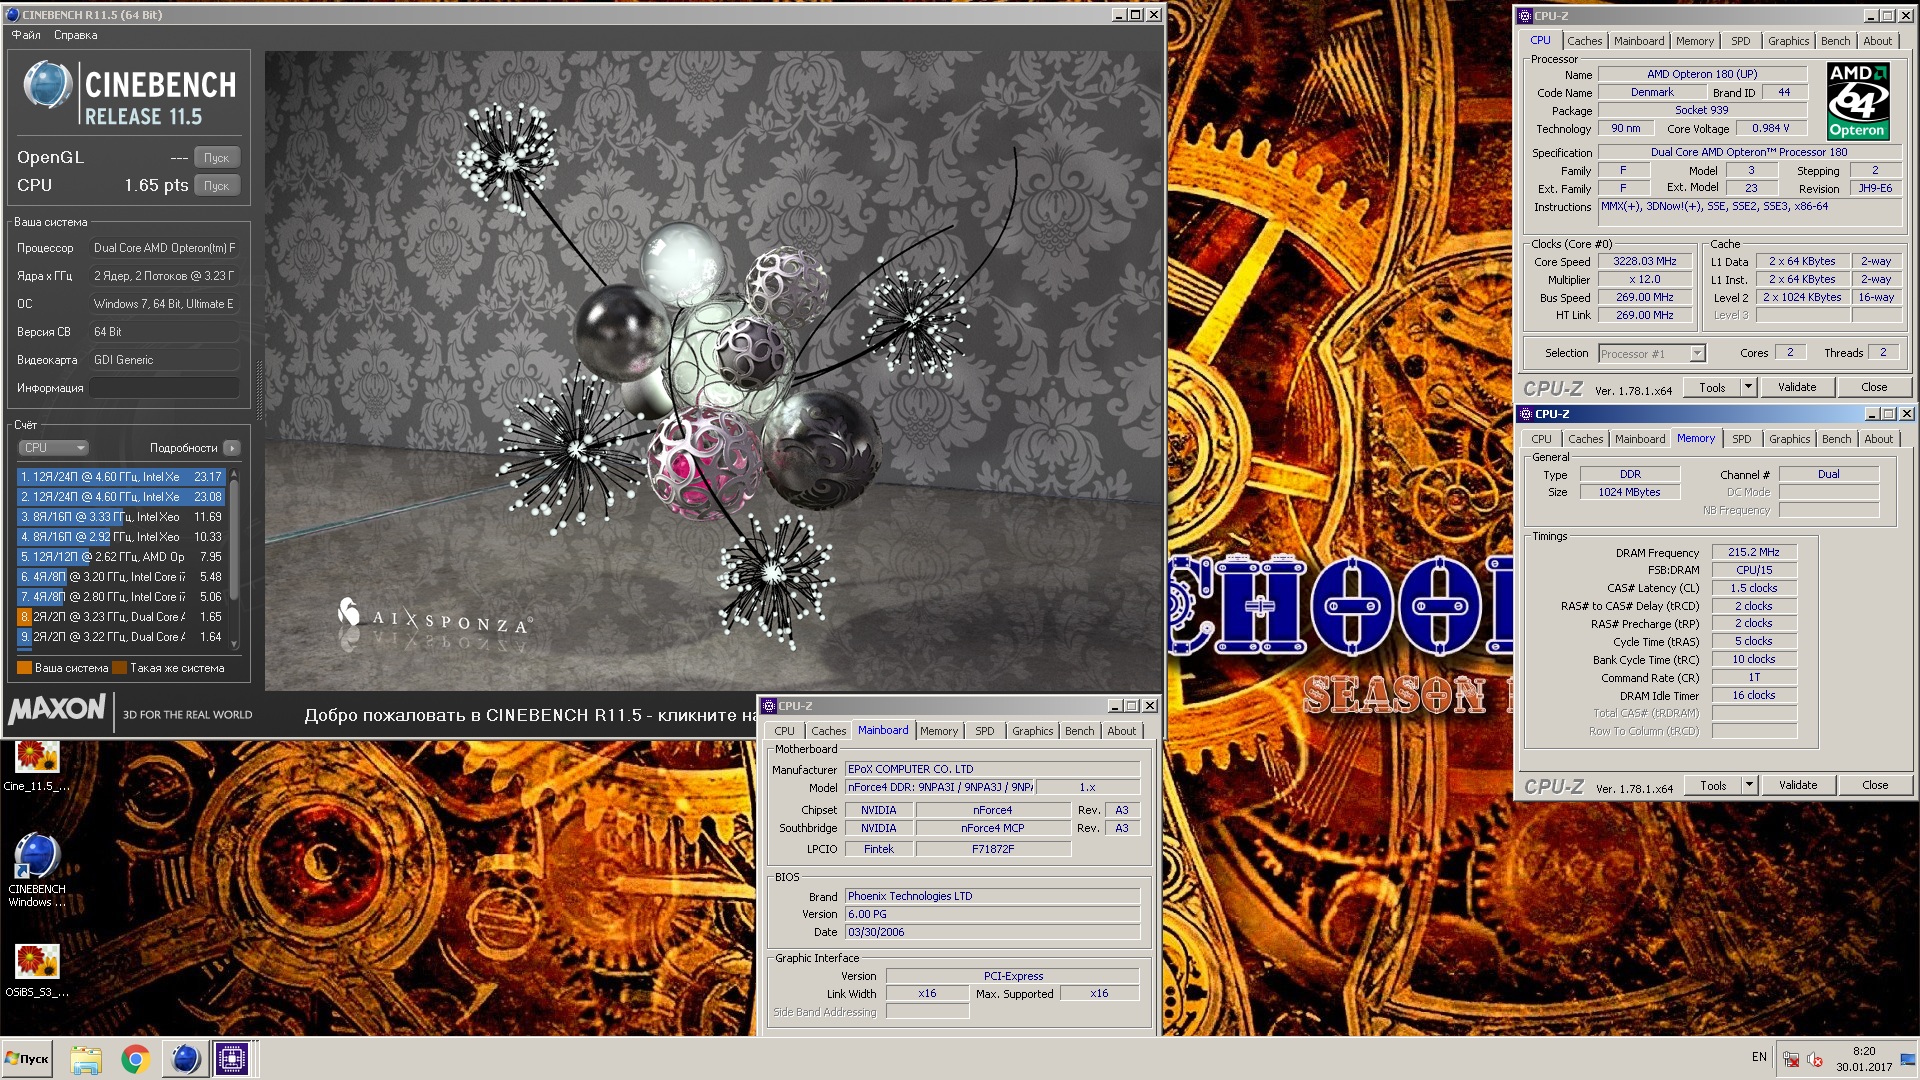Click the DRAM Frequency value 215.2 MHz
The height and width of the screenshot is (1080, 1920).
coord(1754,552)
